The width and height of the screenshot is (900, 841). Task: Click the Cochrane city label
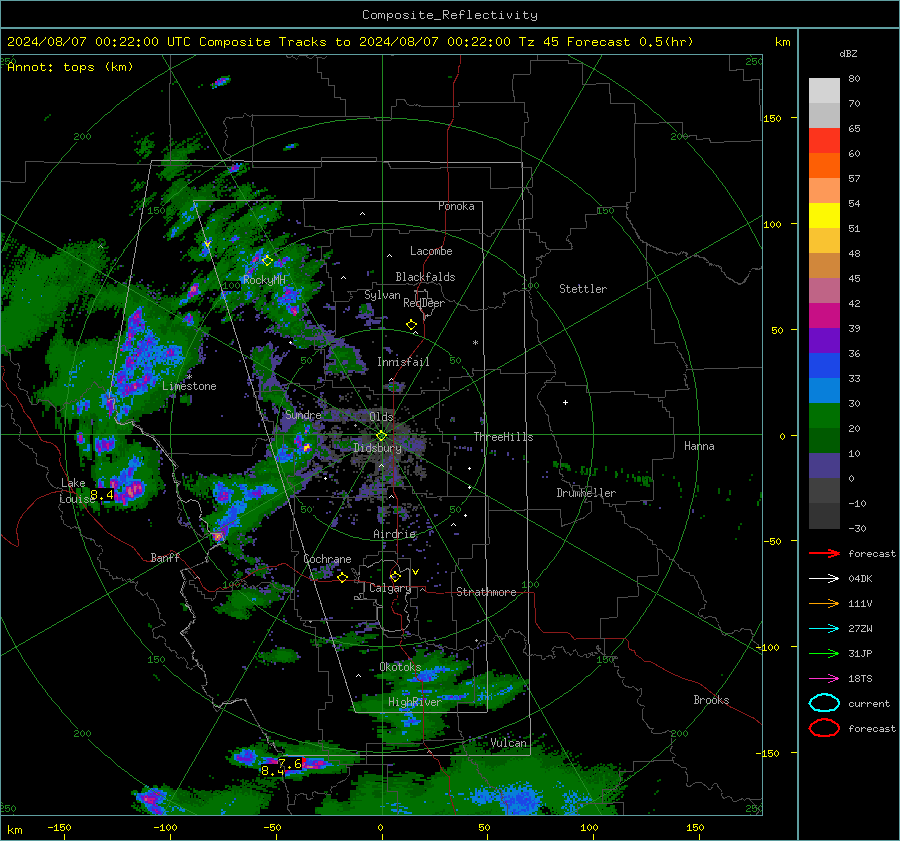[x=327, y=559]
